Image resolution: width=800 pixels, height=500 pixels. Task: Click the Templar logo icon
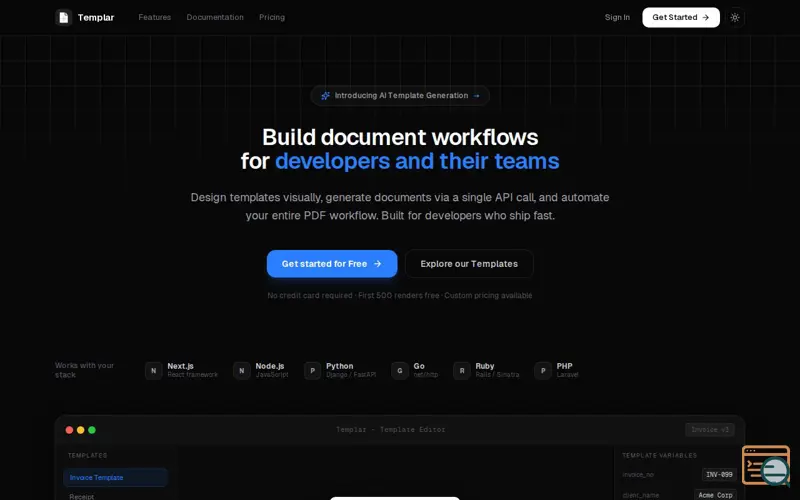pyautogui.click(x=63, y=17)
